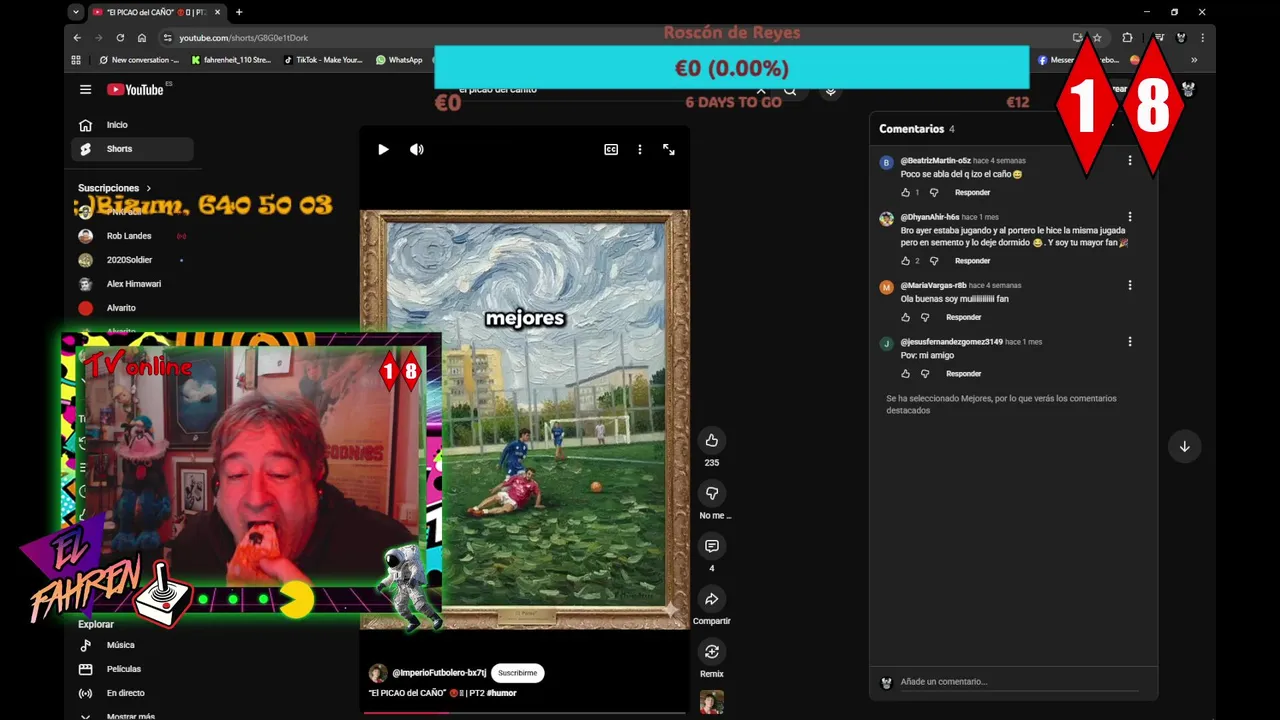This screenshot has height=720, width=1280.
Task: Expand the Suscripciones section chevron
Action: [x=149, y=188]
